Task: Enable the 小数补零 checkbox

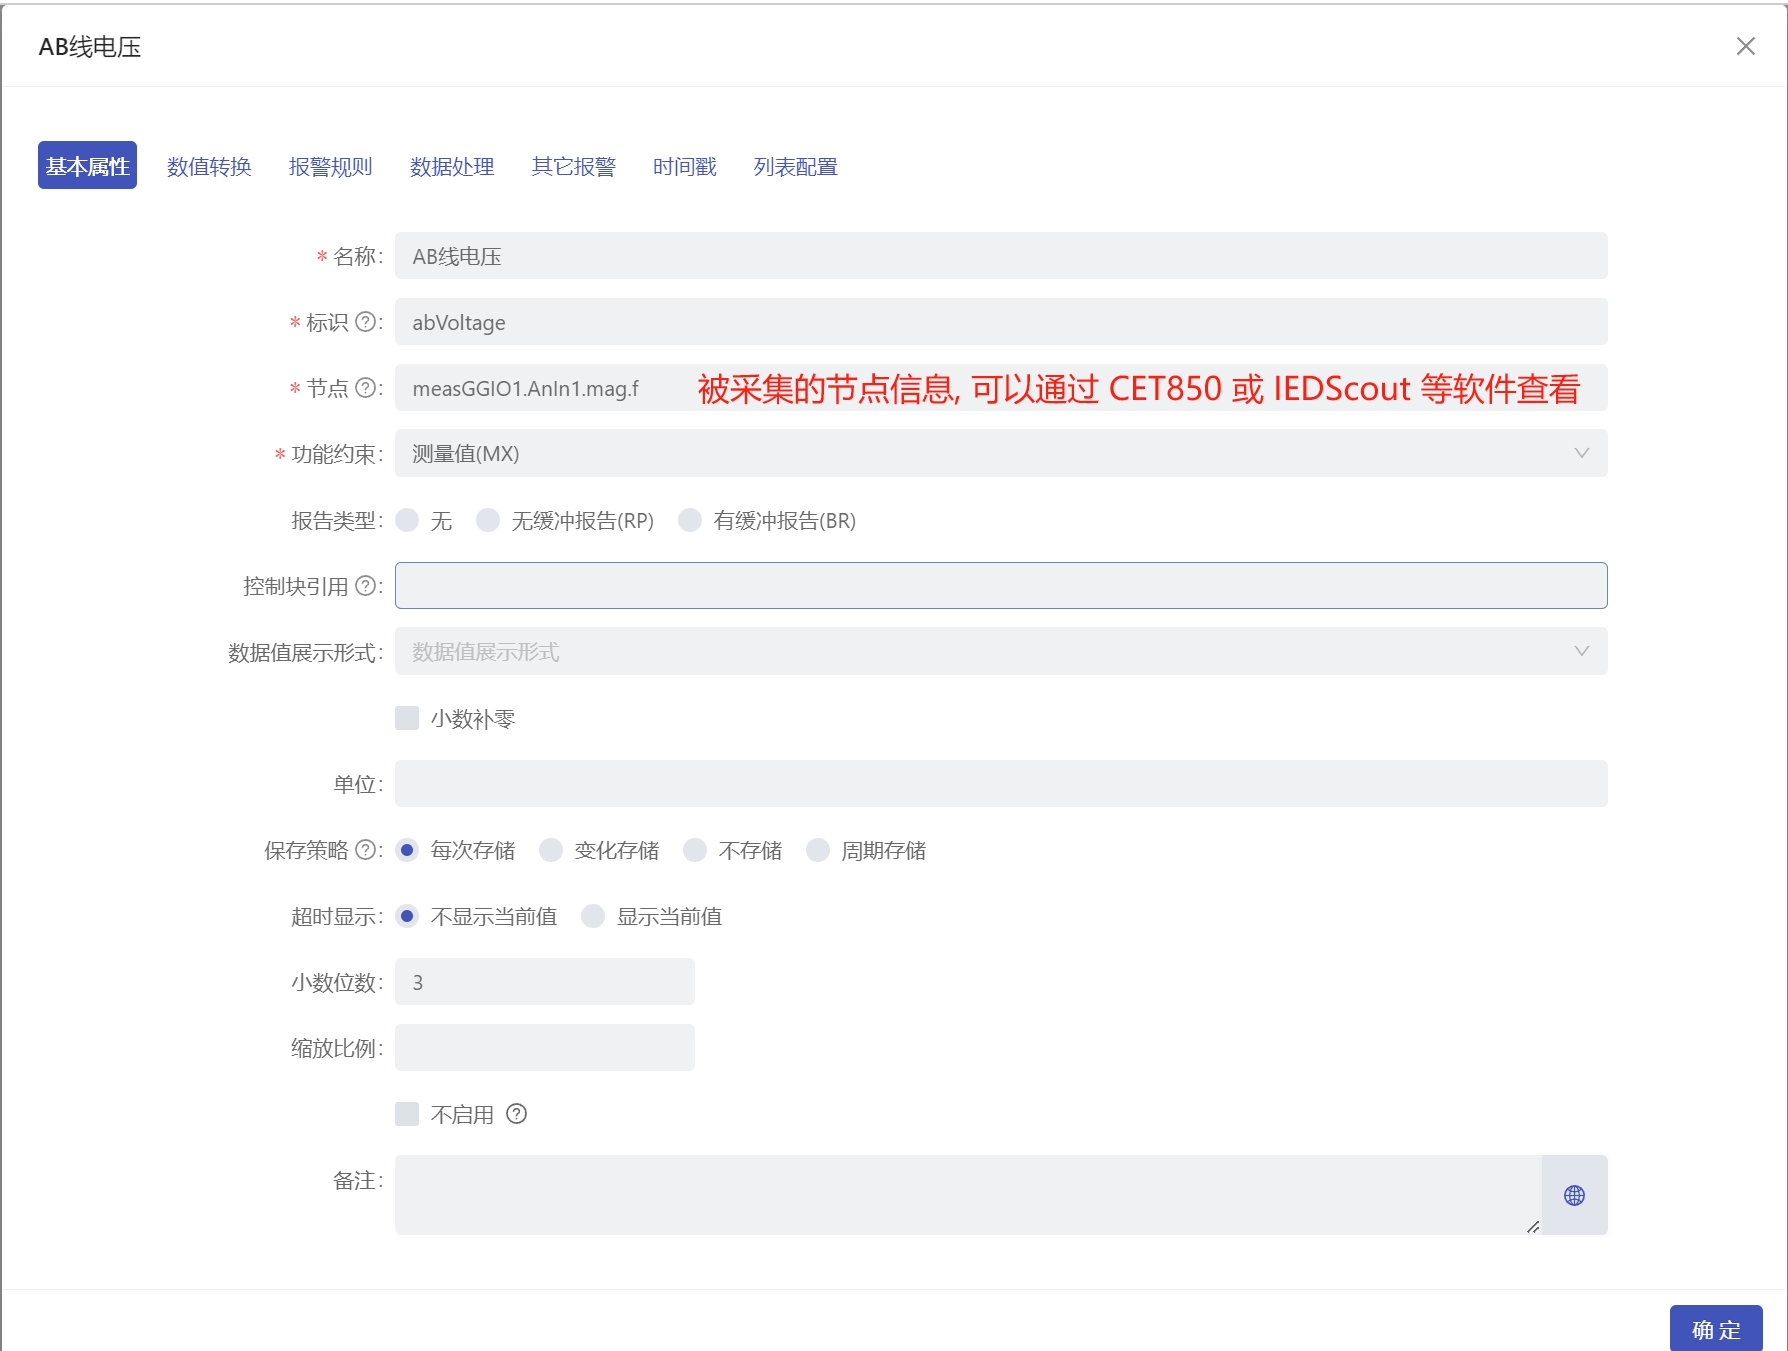Action: (407, 718)
